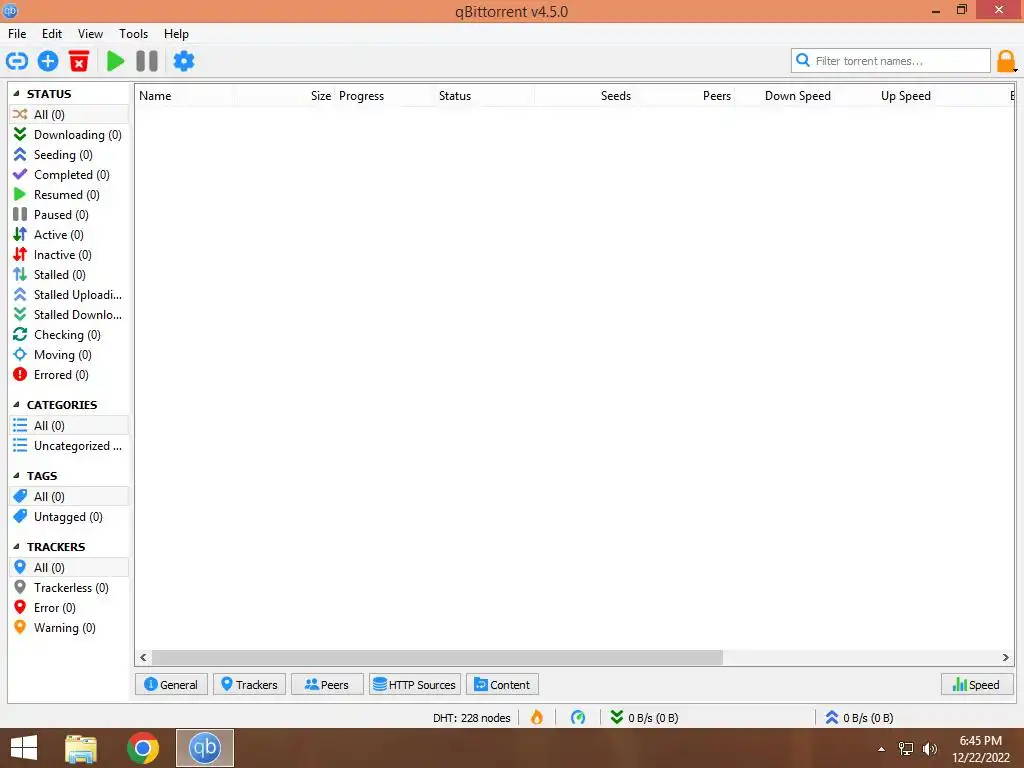The image size is (1024, 768).
Task: Click the Resumed filter green play icon
Action: point(20,195)
